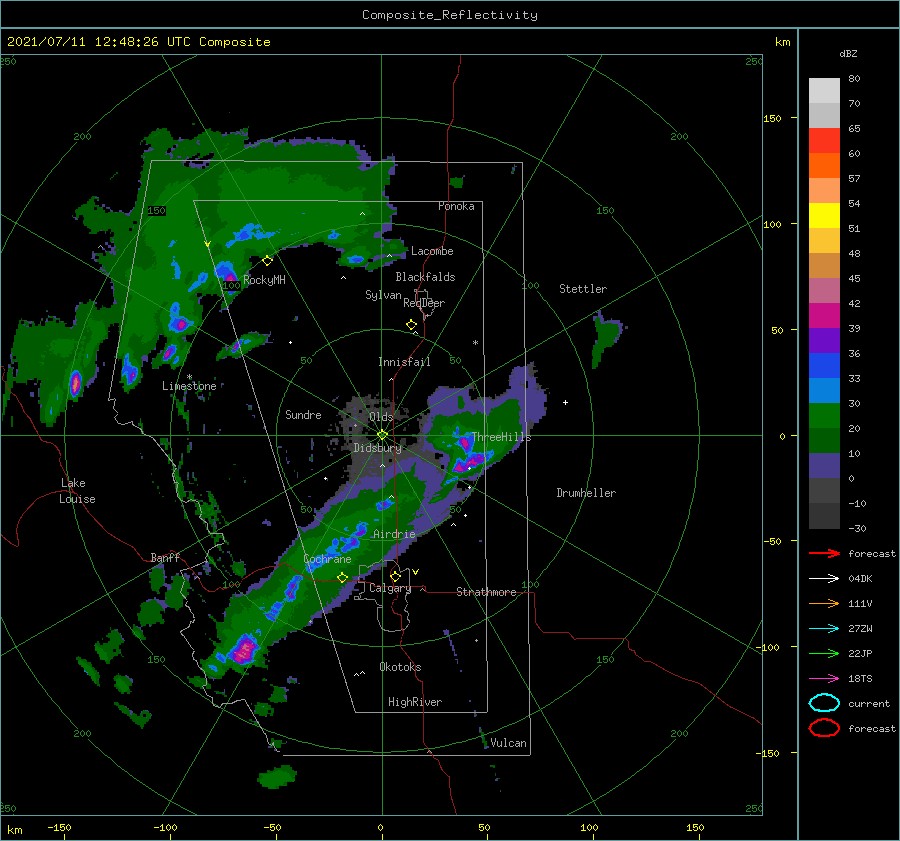Click the HighRiver town label
The width and height of the screenshot is (900, 841).
point(415,702)
